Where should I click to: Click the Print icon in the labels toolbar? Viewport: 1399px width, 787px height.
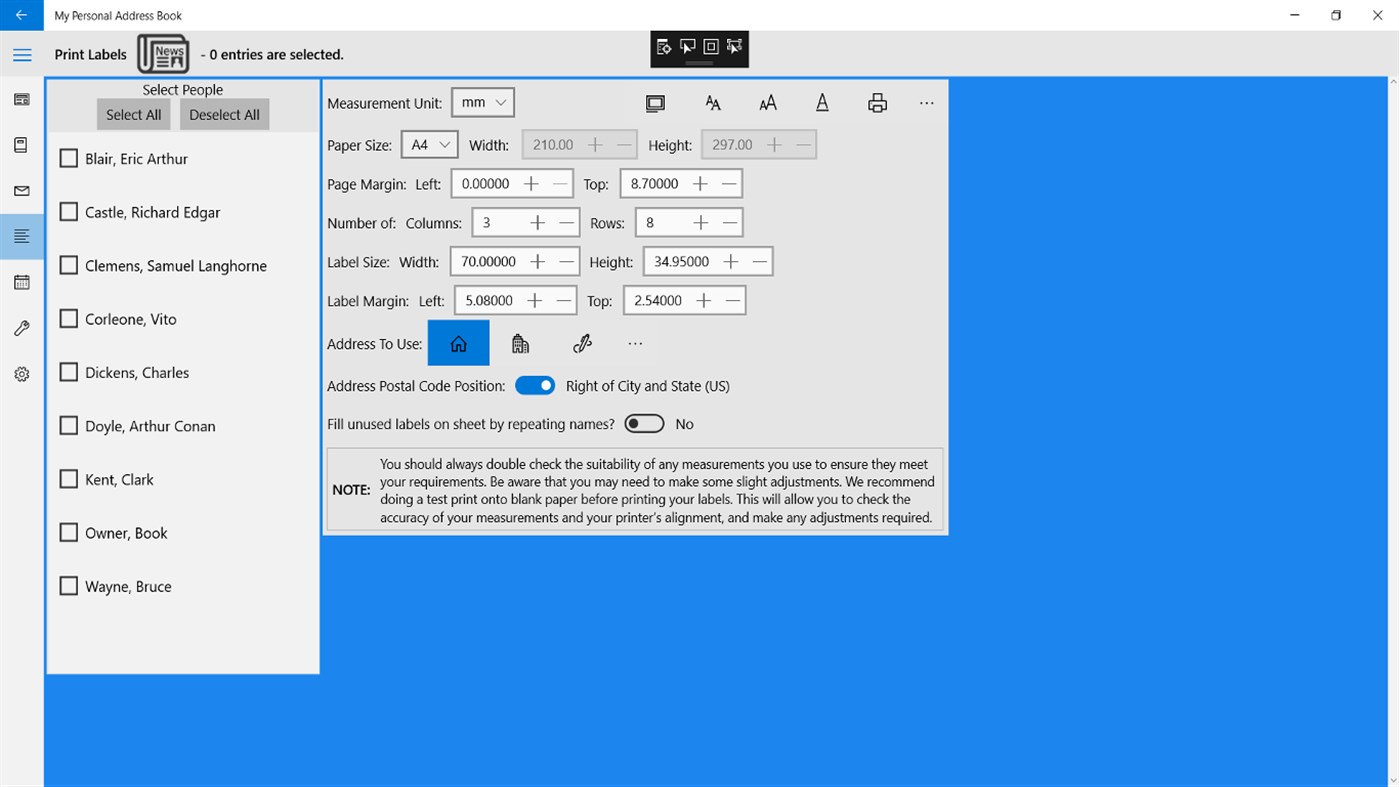pyautogui.click(x=876, y=102)
